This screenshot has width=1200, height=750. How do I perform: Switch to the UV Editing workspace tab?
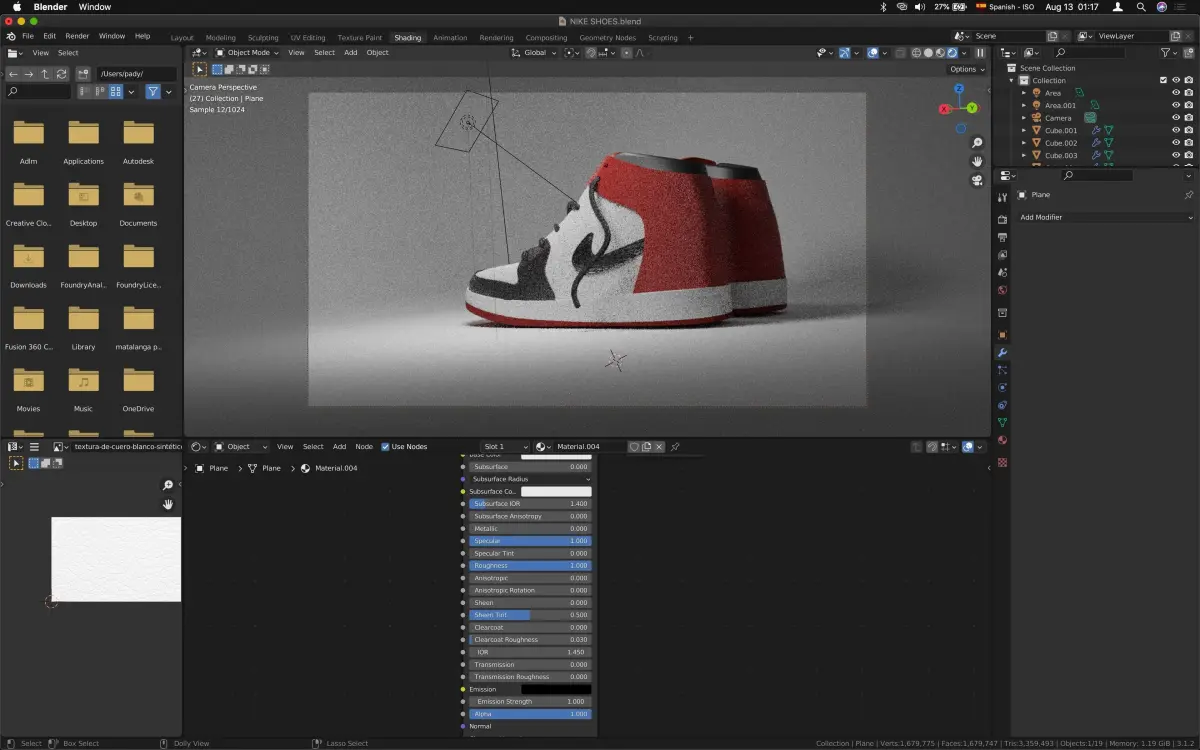[308, 38]
